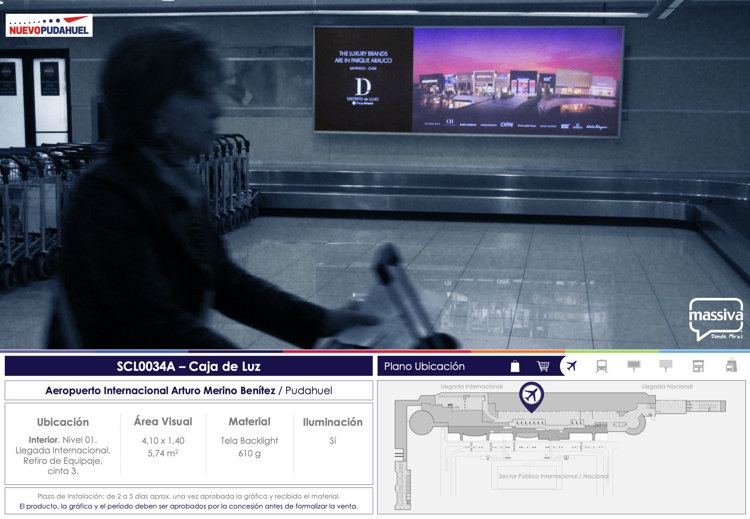Click the Sector Público Internacional / Nacional label
750x519 pixels.
coord(553,476)
